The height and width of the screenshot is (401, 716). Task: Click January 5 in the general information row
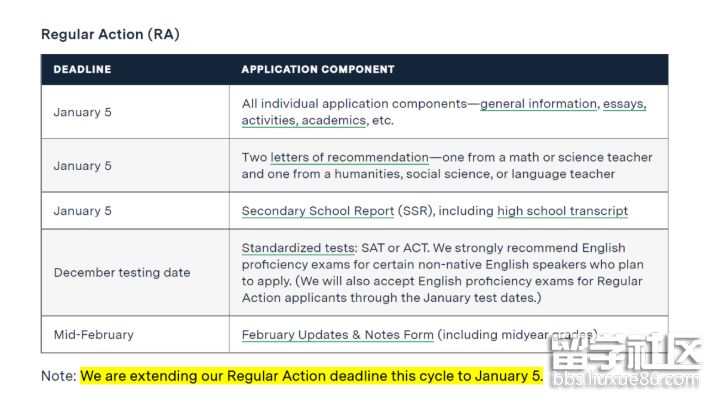(83, 112)
